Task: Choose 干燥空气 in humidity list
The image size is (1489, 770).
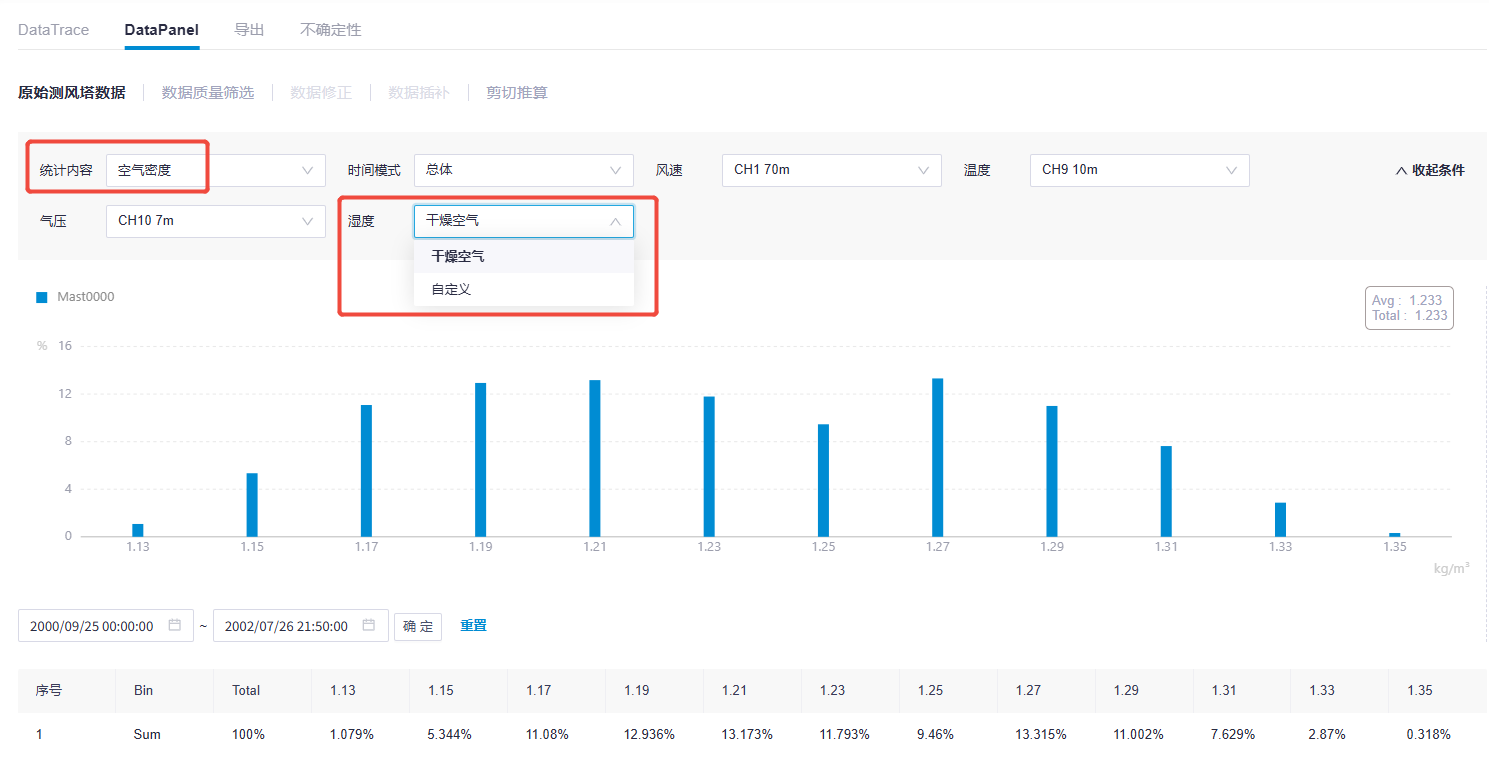Action: click(x=458, y=256)
